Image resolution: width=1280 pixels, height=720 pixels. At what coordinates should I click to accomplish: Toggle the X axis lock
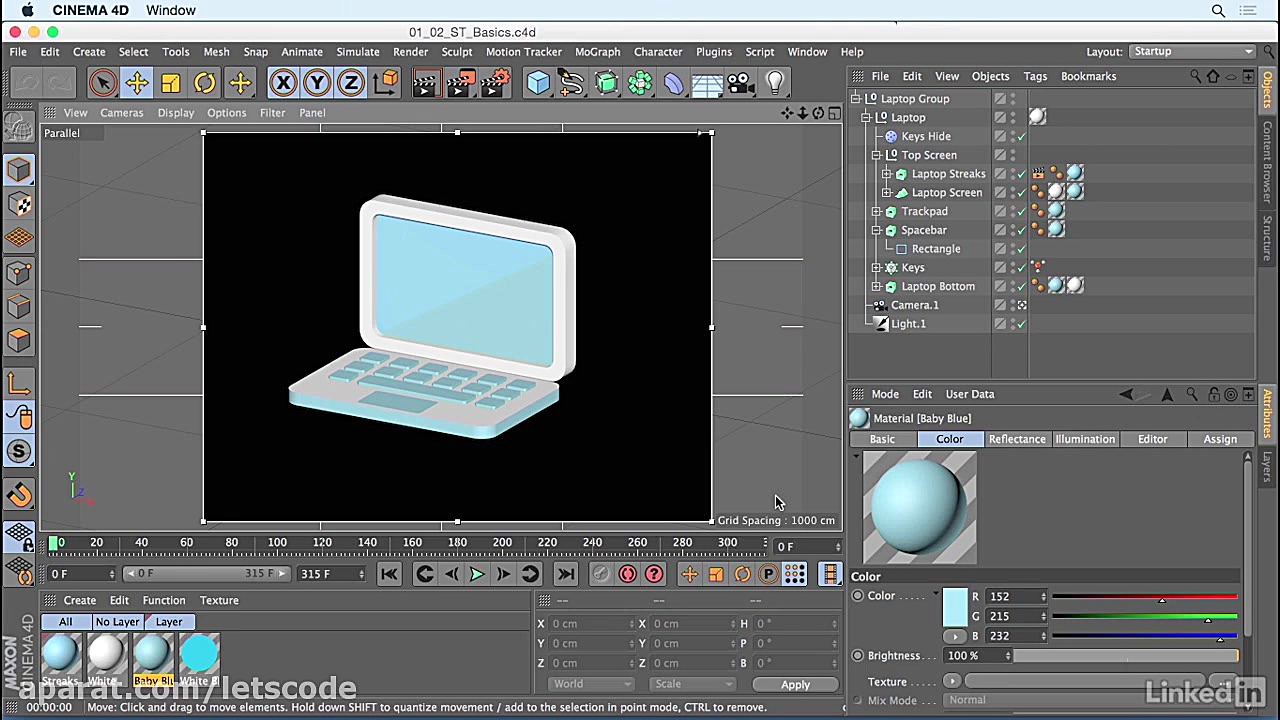click(x=283, y=83)
